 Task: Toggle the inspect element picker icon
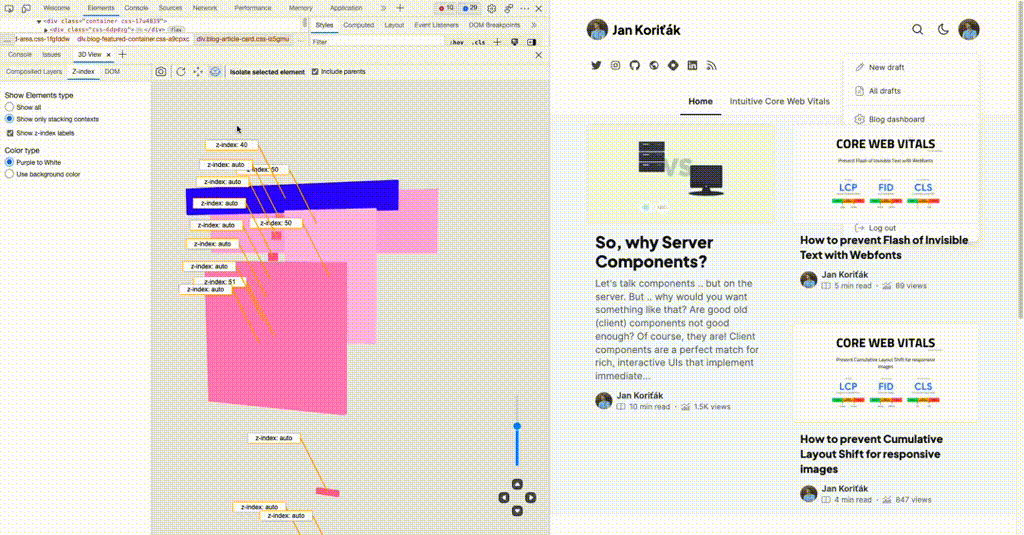[x=9, y=8]
